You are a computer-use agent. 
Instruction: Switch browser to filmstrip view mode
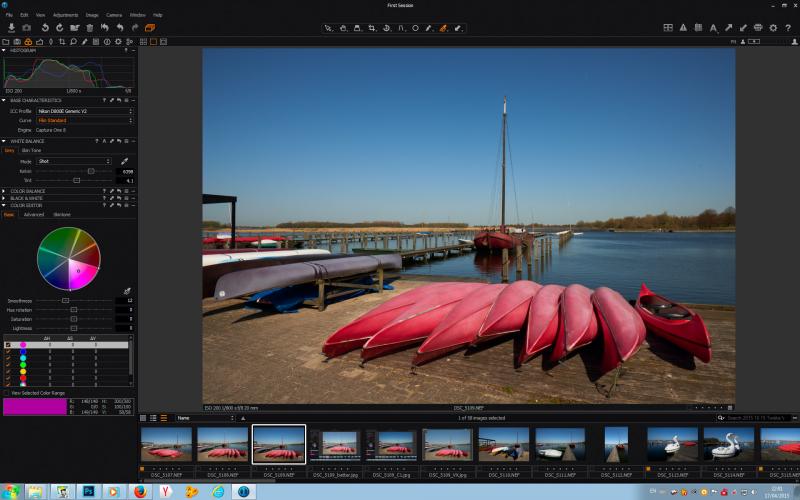[164, 418]
